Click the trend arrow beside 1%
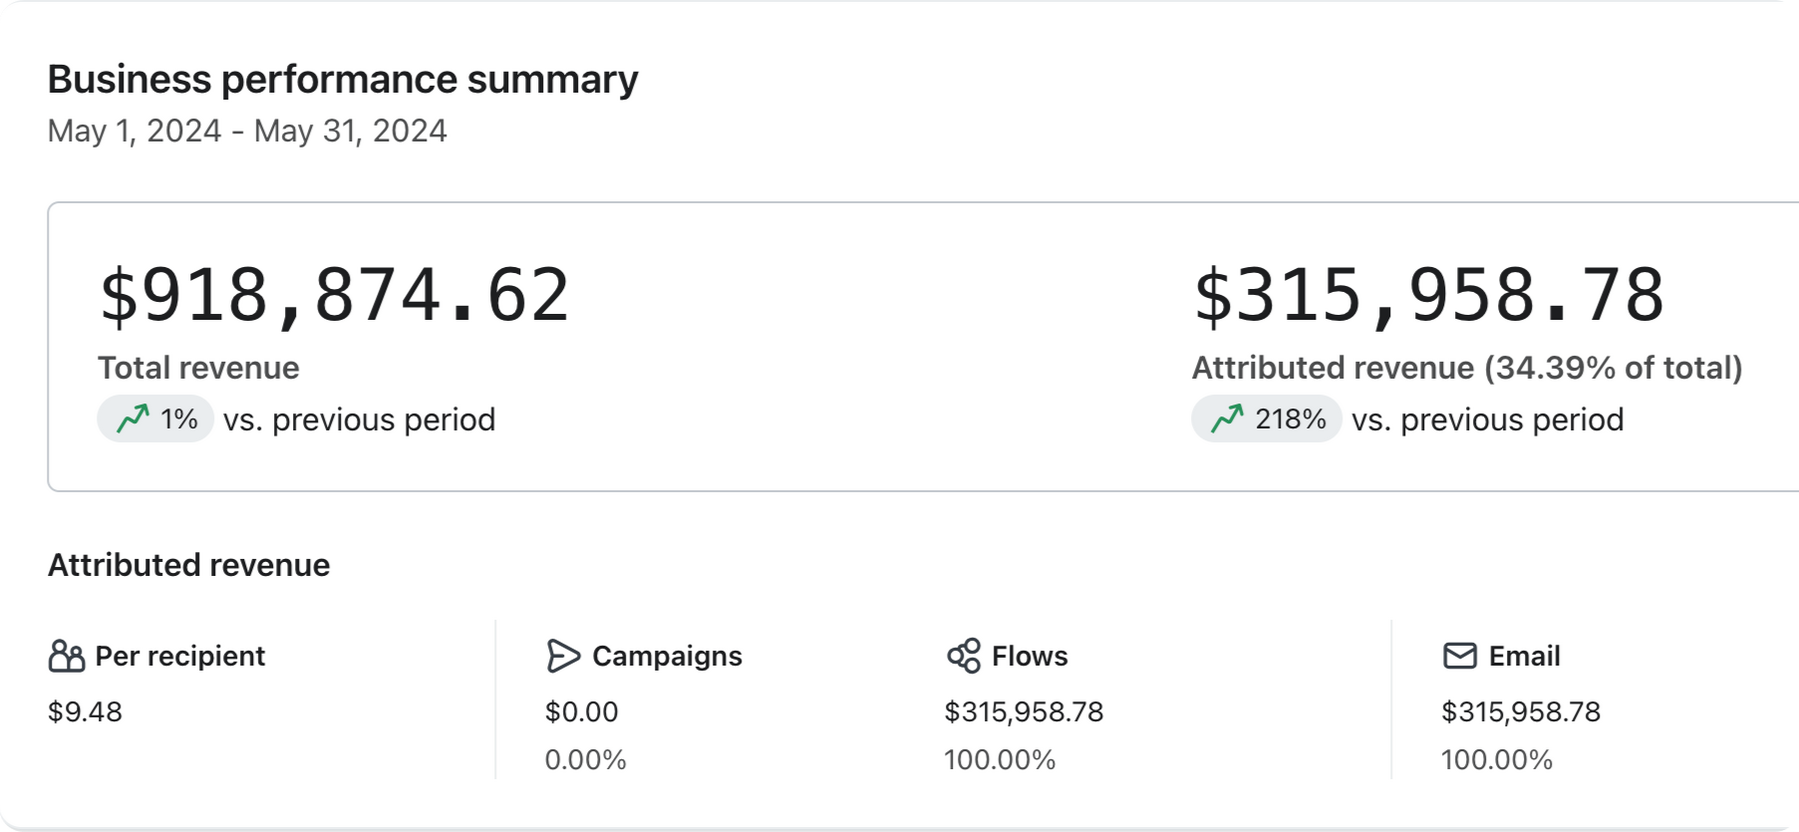 click(x=133, y=419)
